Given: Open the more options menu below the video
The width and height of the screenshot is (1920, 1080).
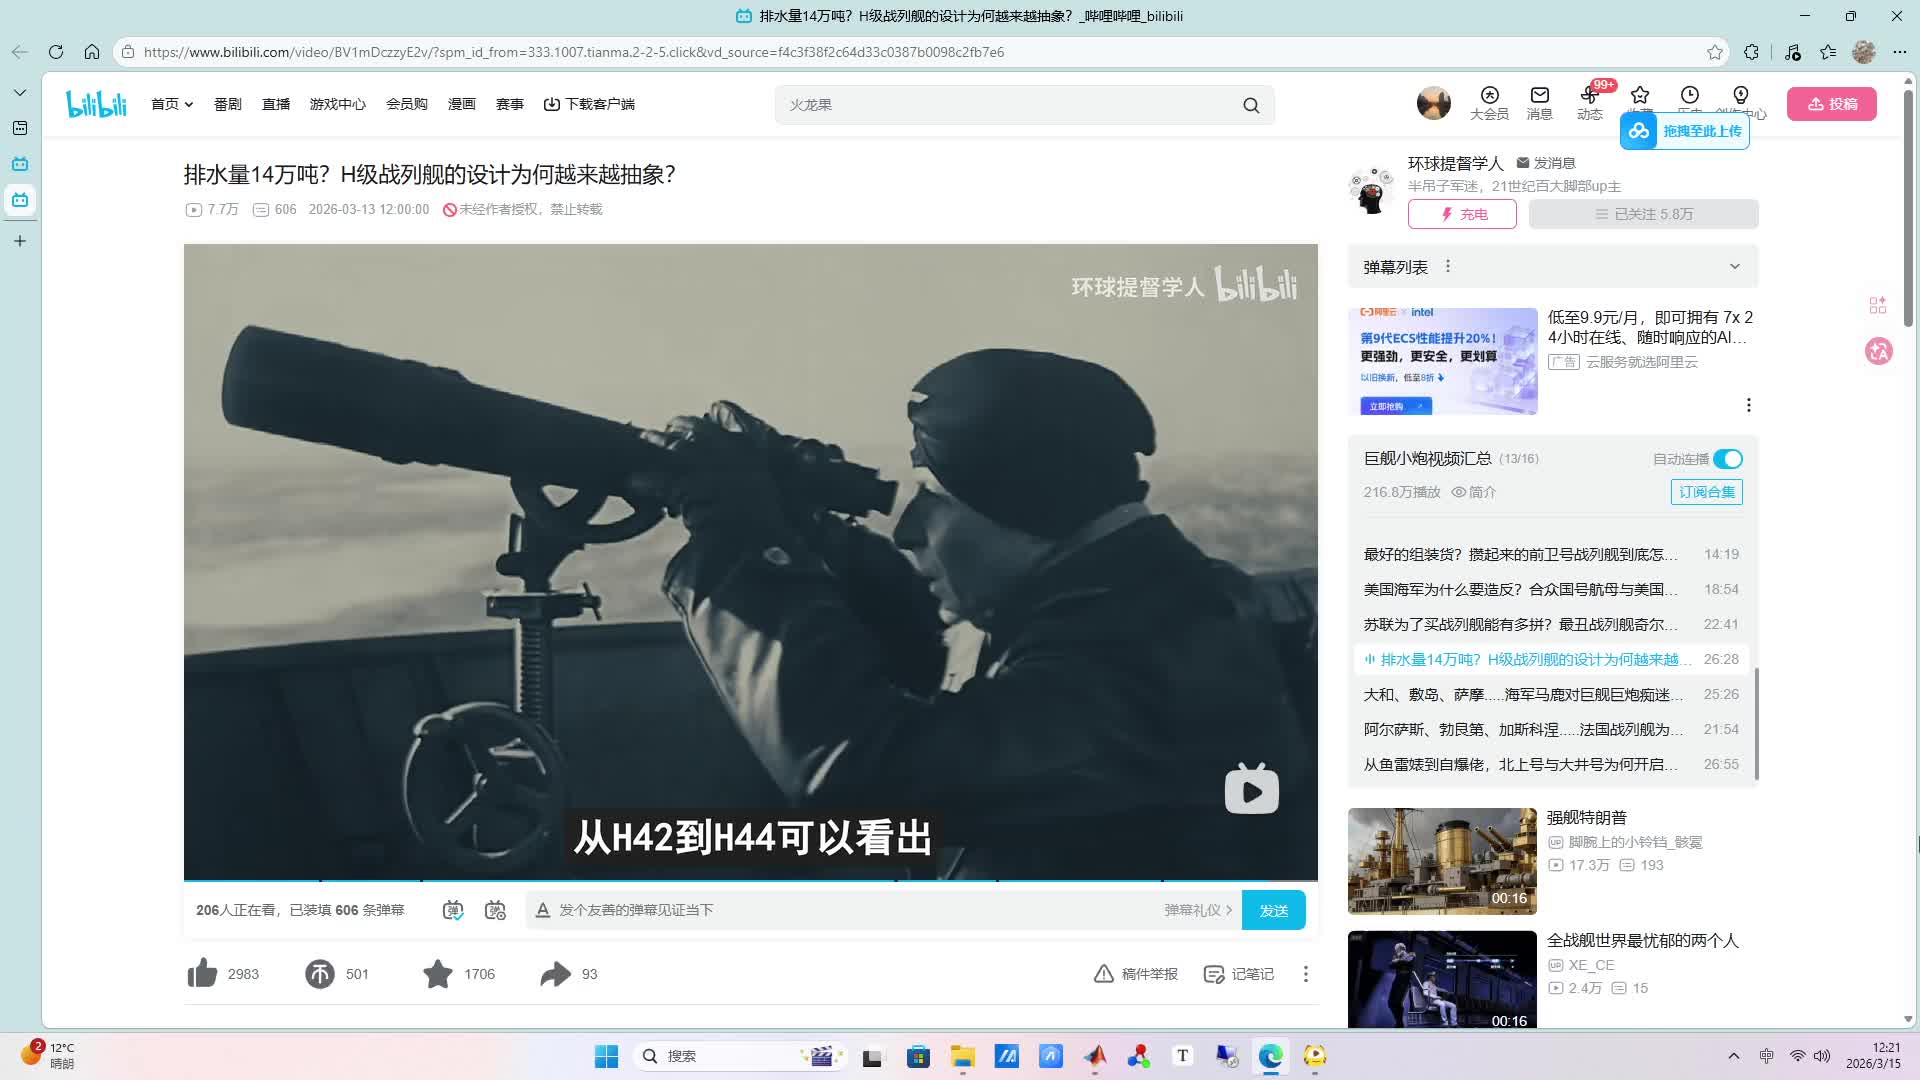Looking at the screenshot, I should pos(1305,974).
